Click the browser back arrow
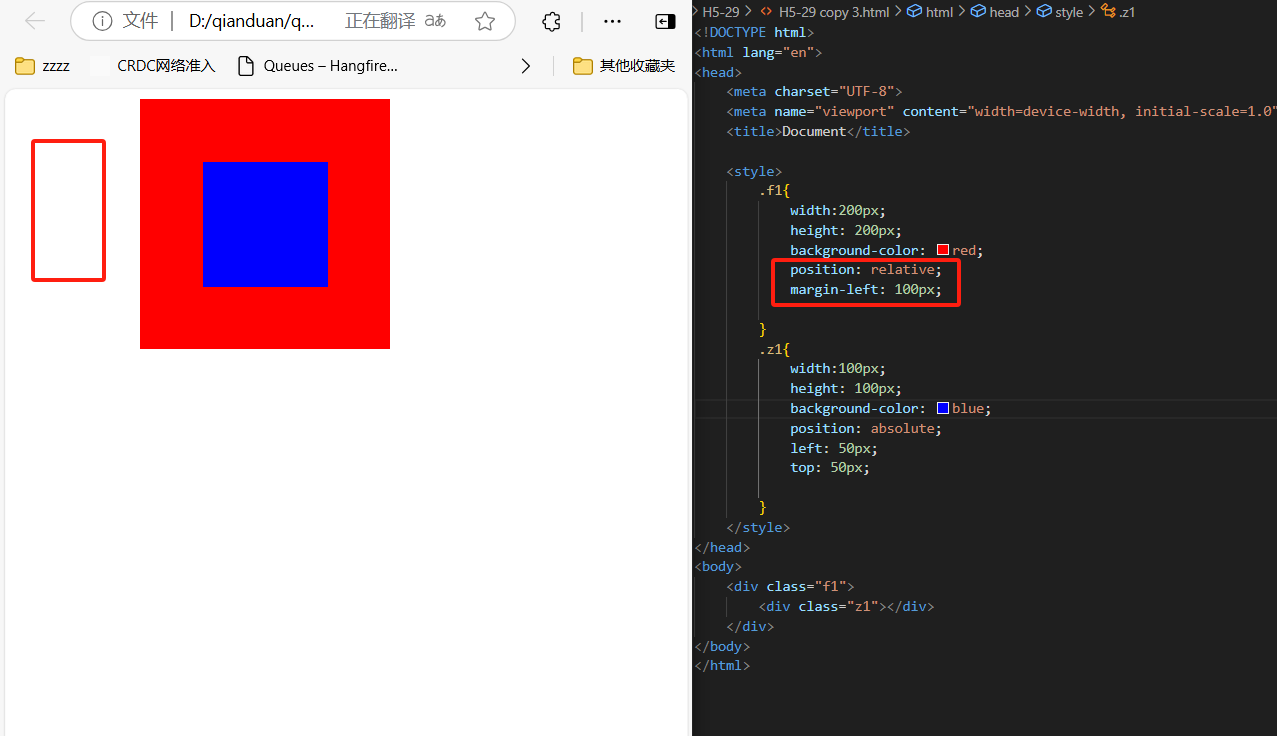Viewport: 1277px width, 736px height. coord(35,21)
